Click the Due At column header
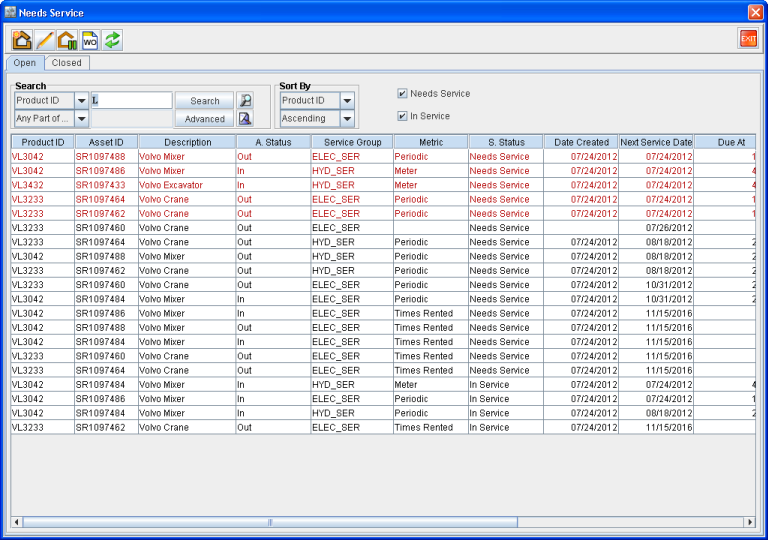The height and width of the screenshot is (540, 768). click(725, 142)
